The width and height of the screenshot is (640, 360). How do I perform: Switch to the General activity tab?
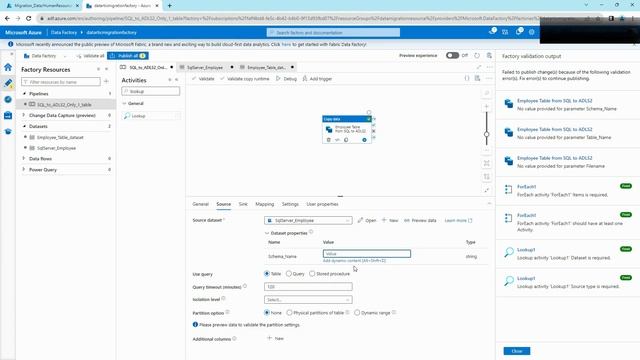(x=200, y=204)
